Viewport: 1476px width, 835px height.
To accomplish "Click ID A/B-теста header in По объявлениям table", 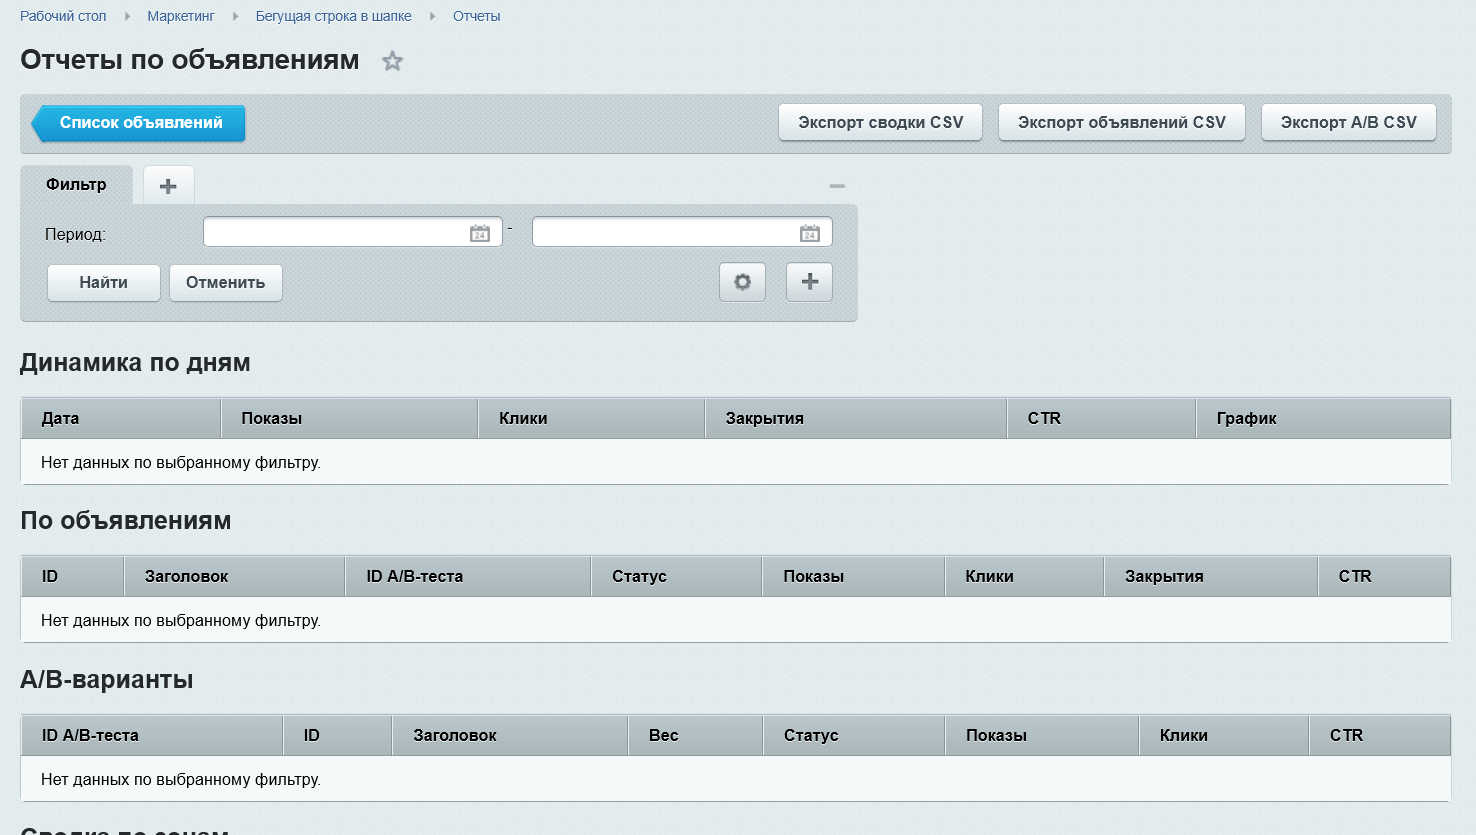I will click(469, 576).
